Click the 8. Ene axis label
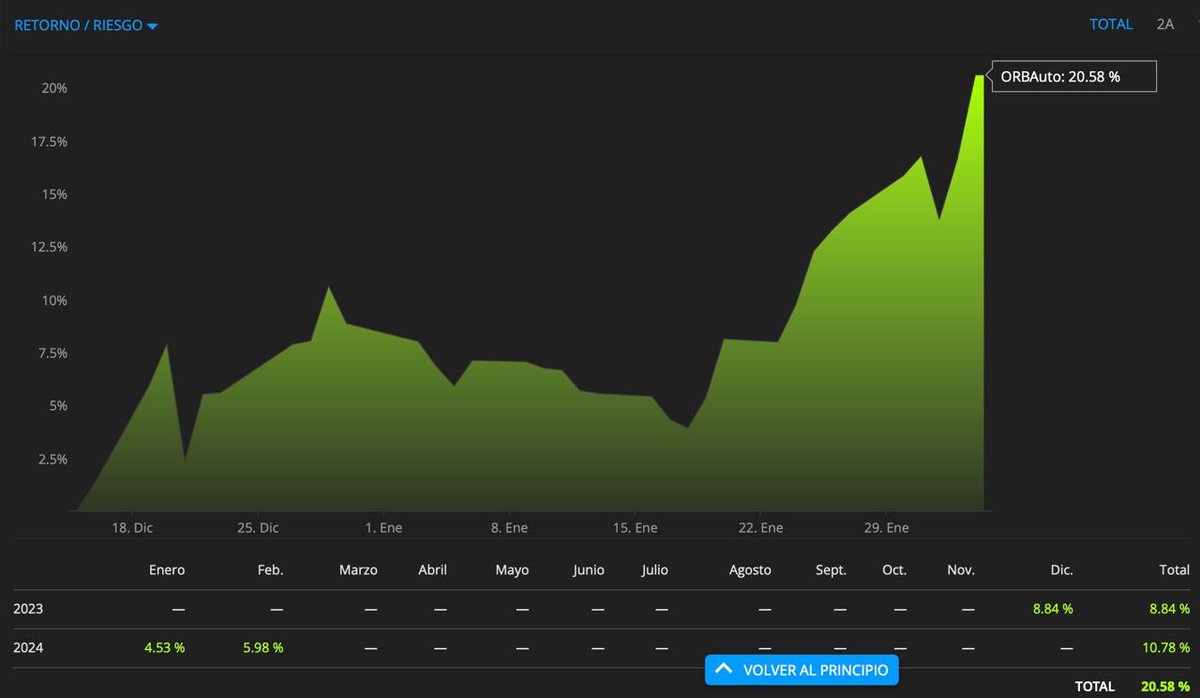This screenshot has width=1200, height=698. click(x=509, y=528)
